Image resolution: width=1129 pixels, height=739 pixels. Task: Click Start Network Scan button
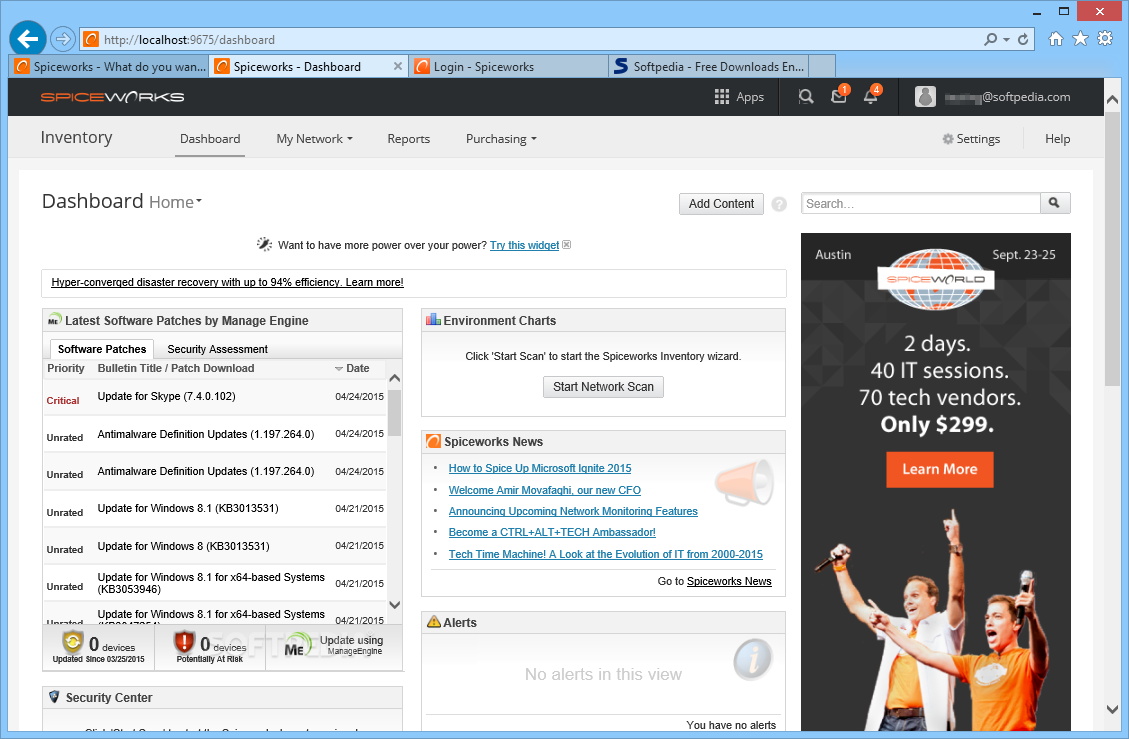coord(603,387)
